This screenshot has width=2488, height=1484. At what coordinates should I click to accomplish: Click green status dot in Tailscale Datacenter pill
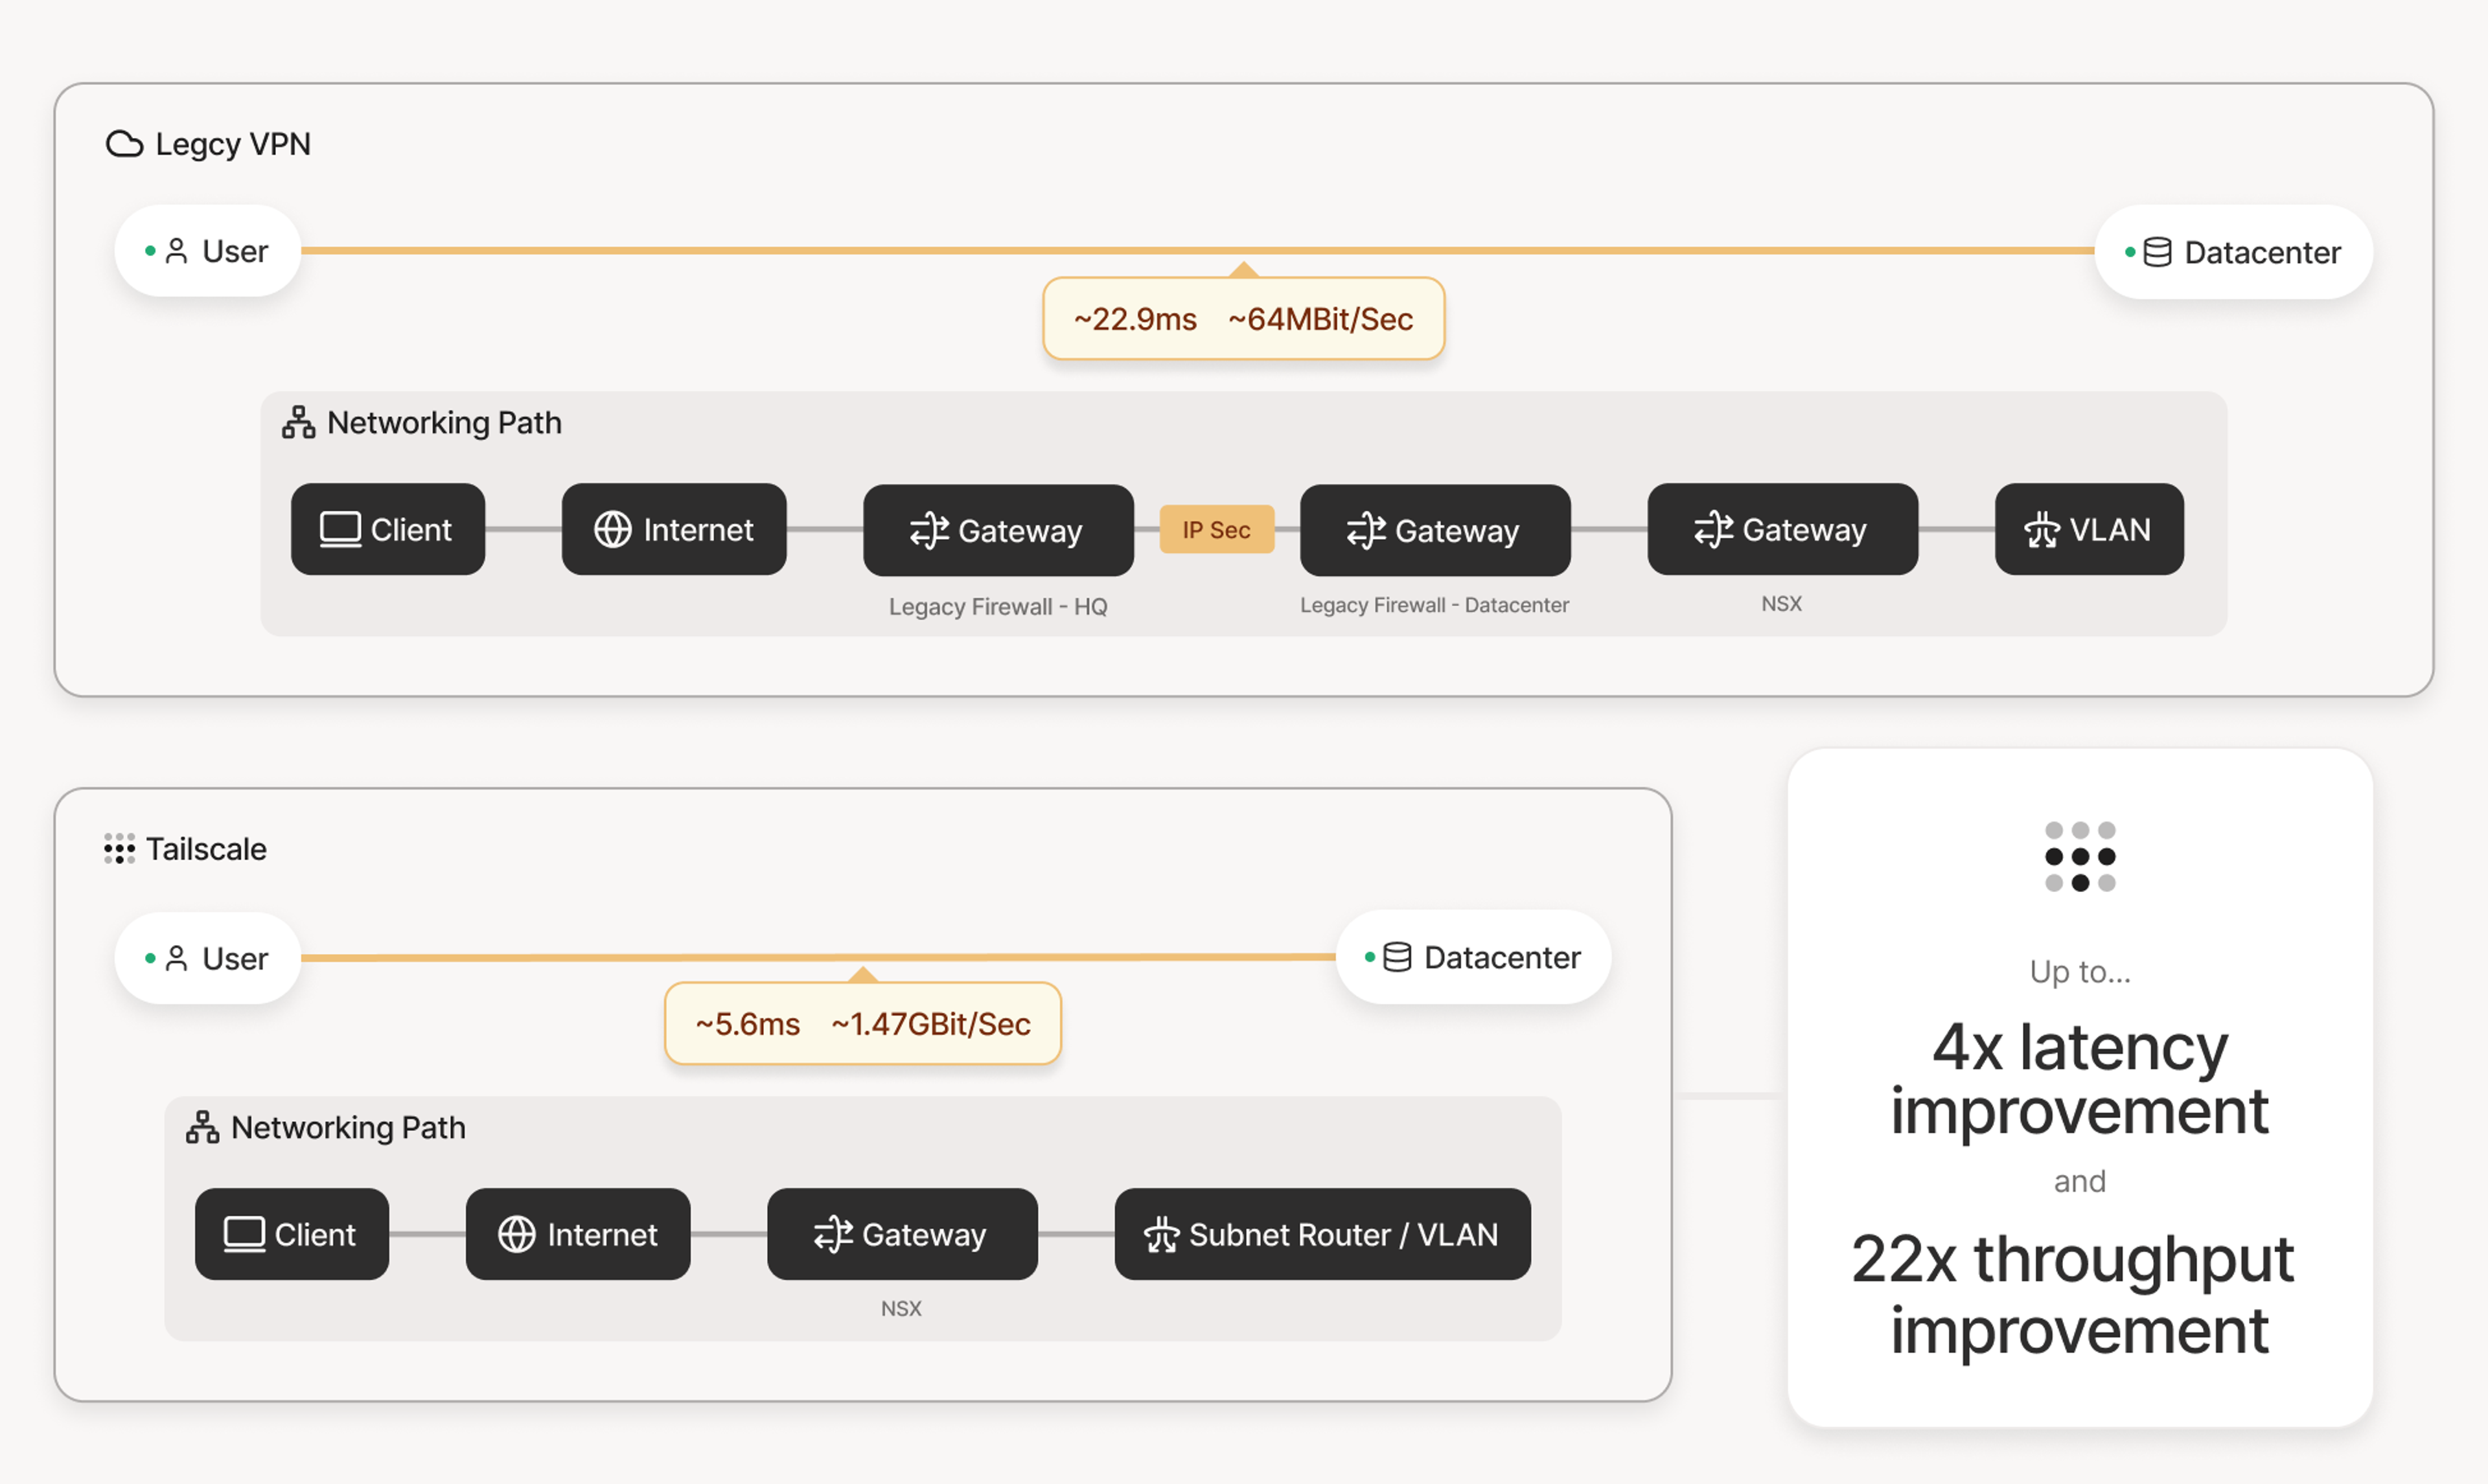point(1370,958)
